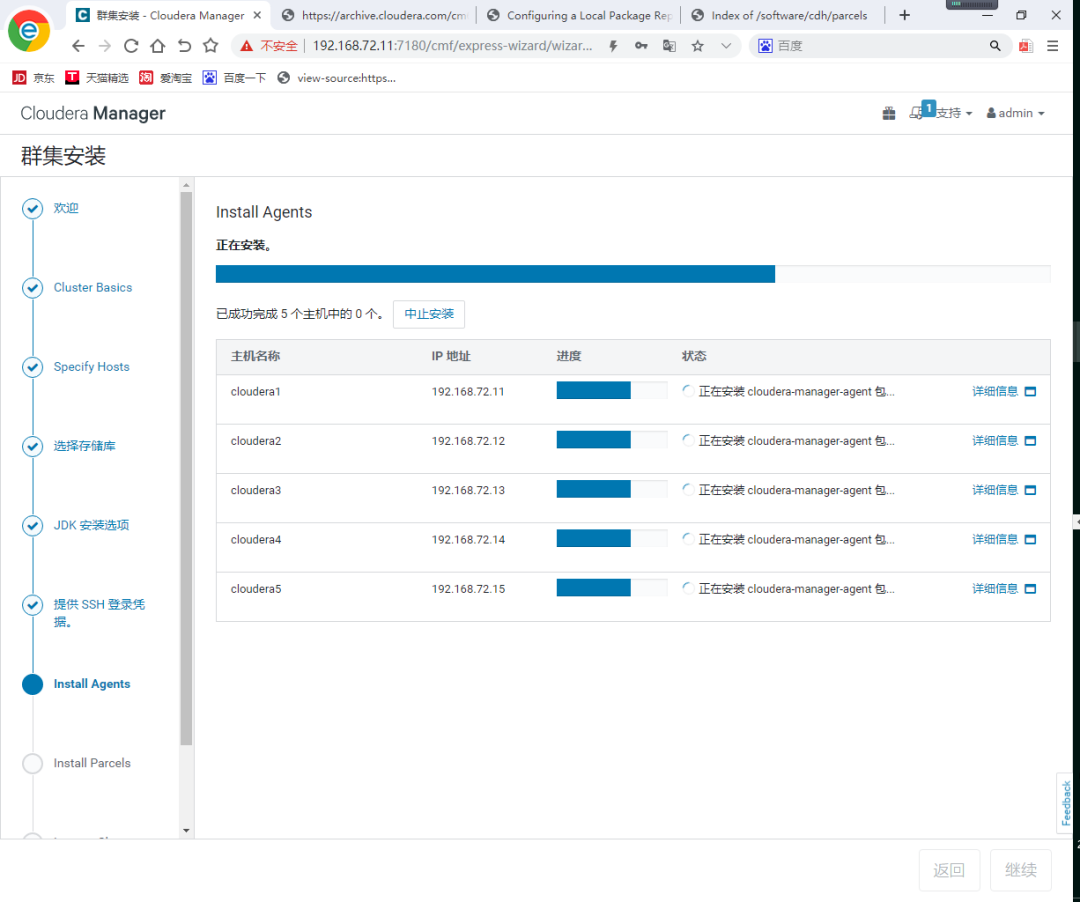
Task: Click the details window icon for cloudera3
Action: [x=1030, y=490]
